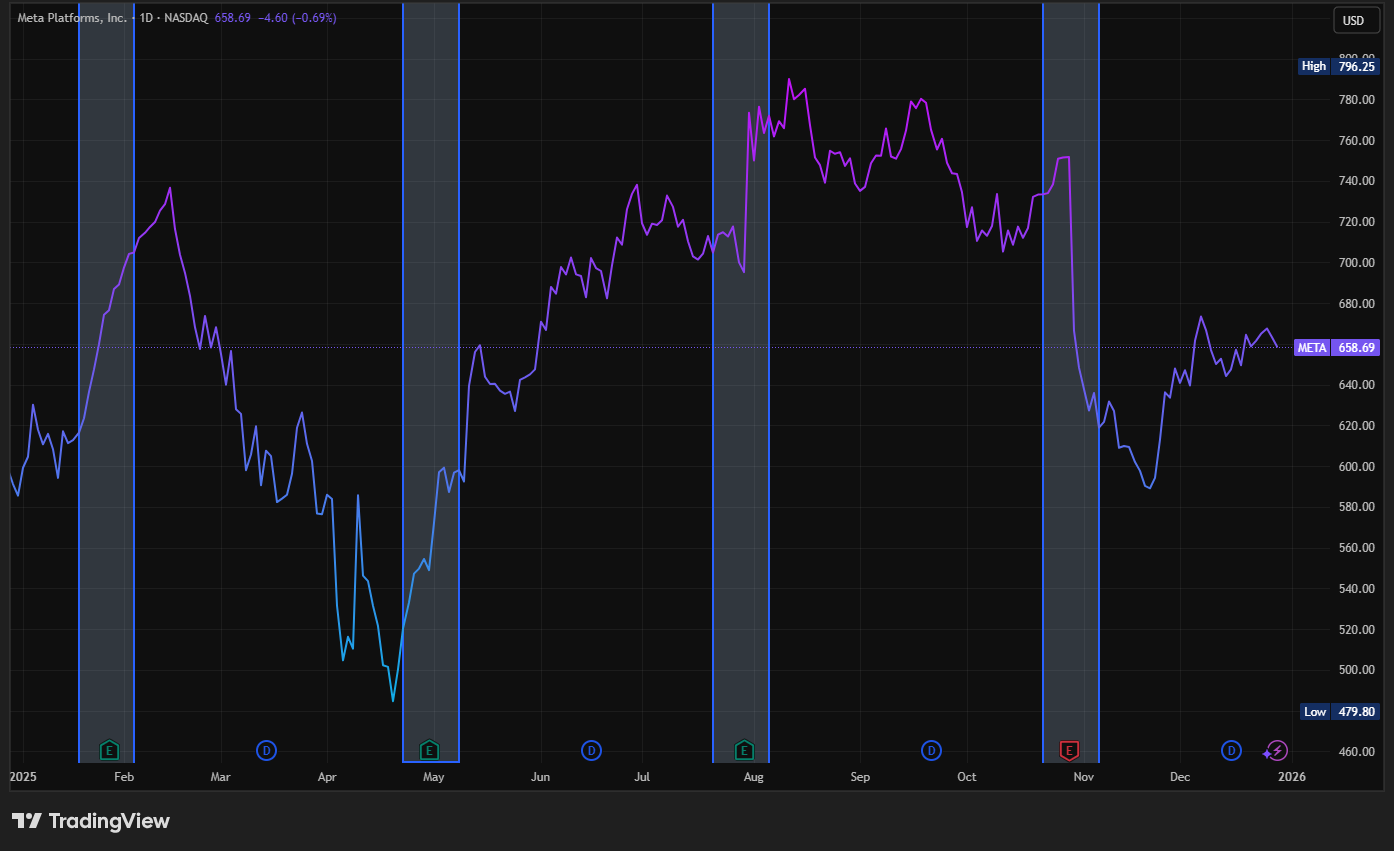Click the 2026 label on the time axis
This screenshot has height=851, width=1394.
click(x=1291, y=777)
